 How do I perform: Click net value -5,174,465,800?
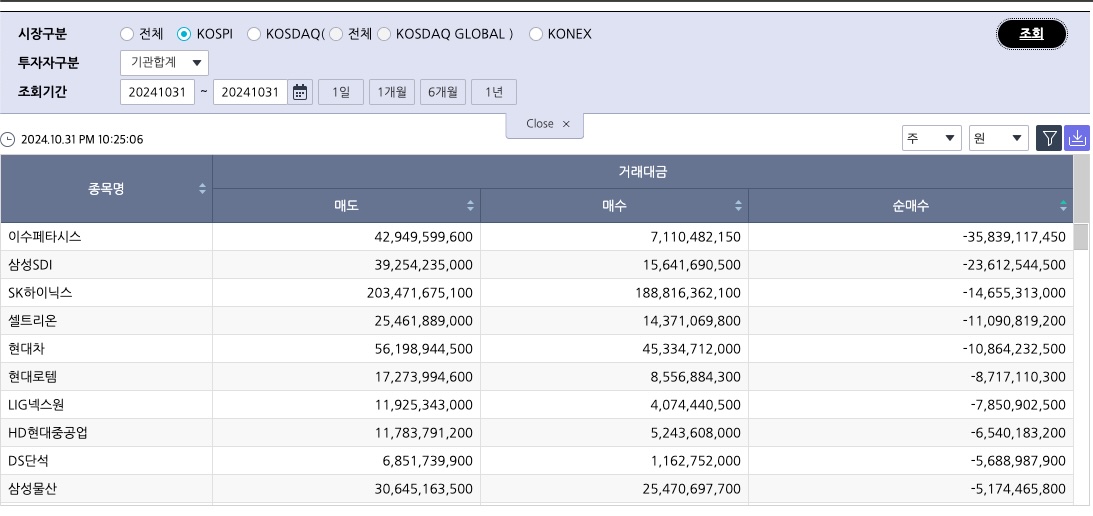coord(1018,489)
